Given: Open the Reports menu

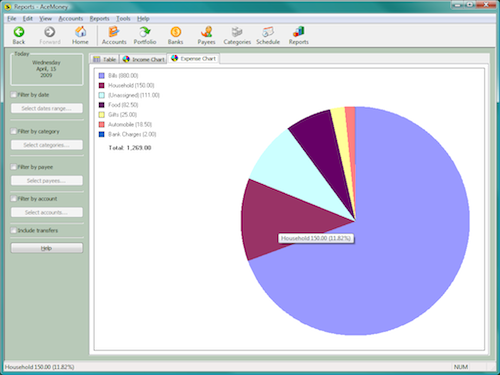Looking at the screenshot, I should (x=99, y=19).
